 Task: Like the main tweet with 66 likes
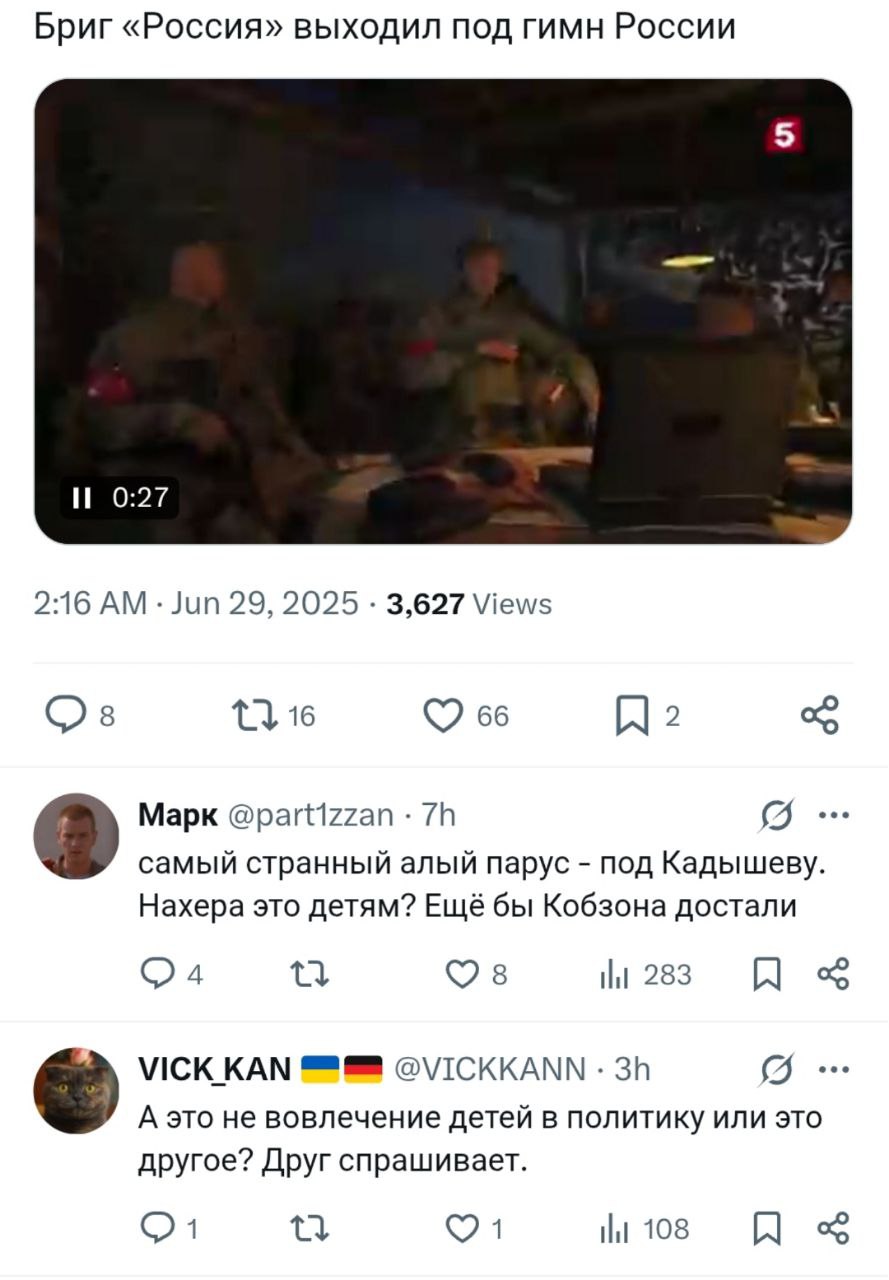[466, 716]
